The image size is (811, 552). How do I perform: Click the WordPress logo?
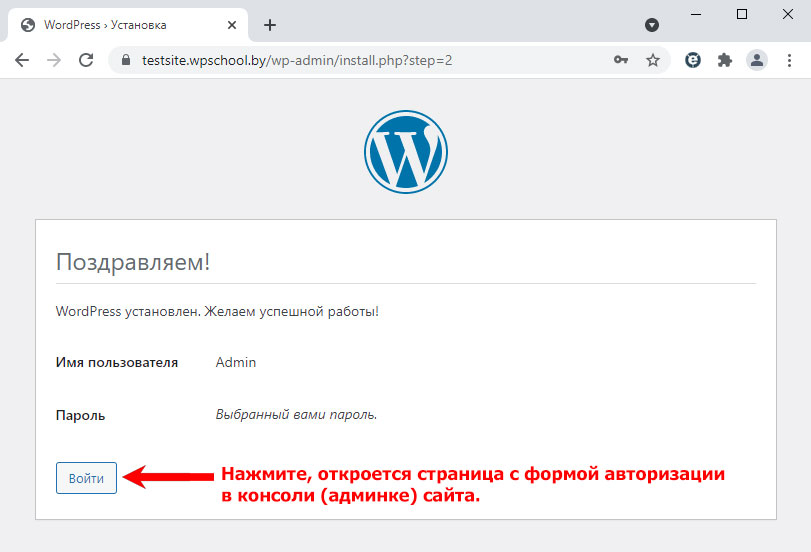406,152
